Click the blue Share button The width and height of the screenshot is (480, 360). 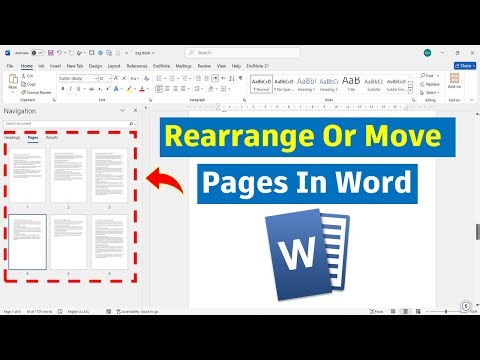[465, 66]
